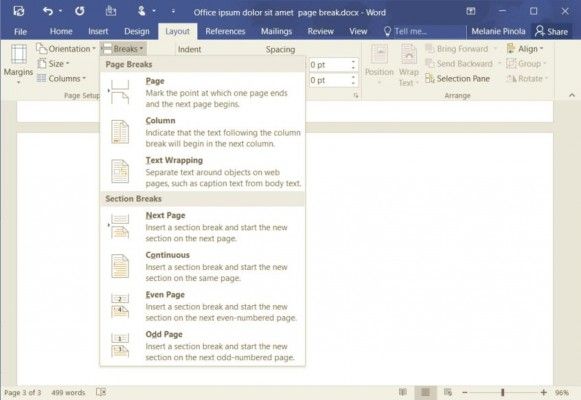Collapse the Breaks dropdown button
Image resolution: width=581 pixels, height=400 pixels.
[x=123, y=49]
